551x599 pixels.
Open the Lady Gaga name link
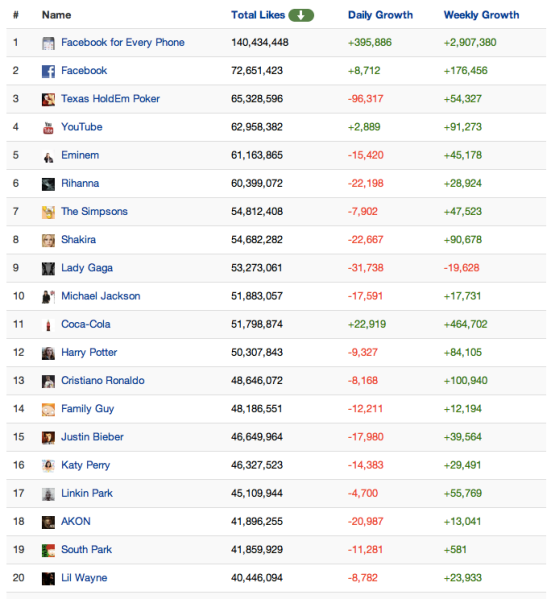coord(87,268)
